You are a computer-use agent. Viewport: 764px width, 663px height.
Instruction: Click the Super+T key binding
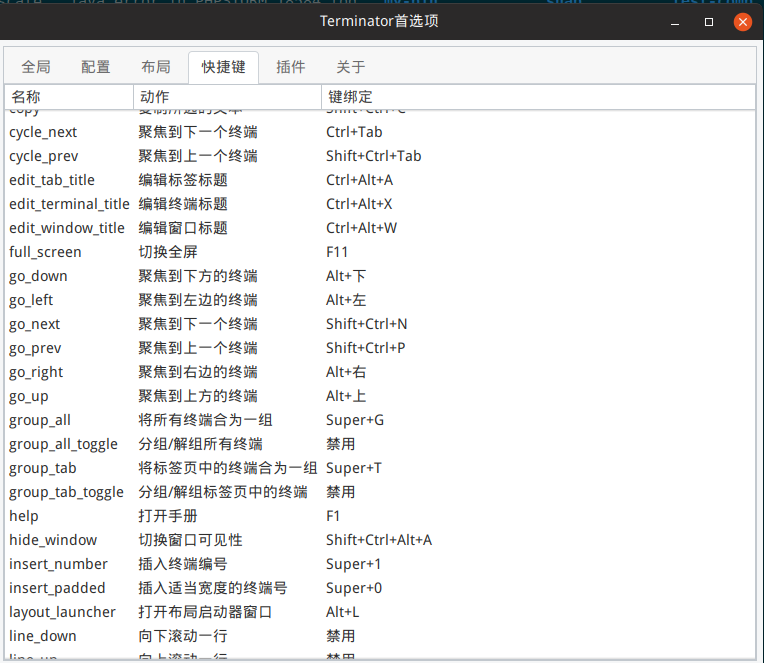tap(354, 468)
